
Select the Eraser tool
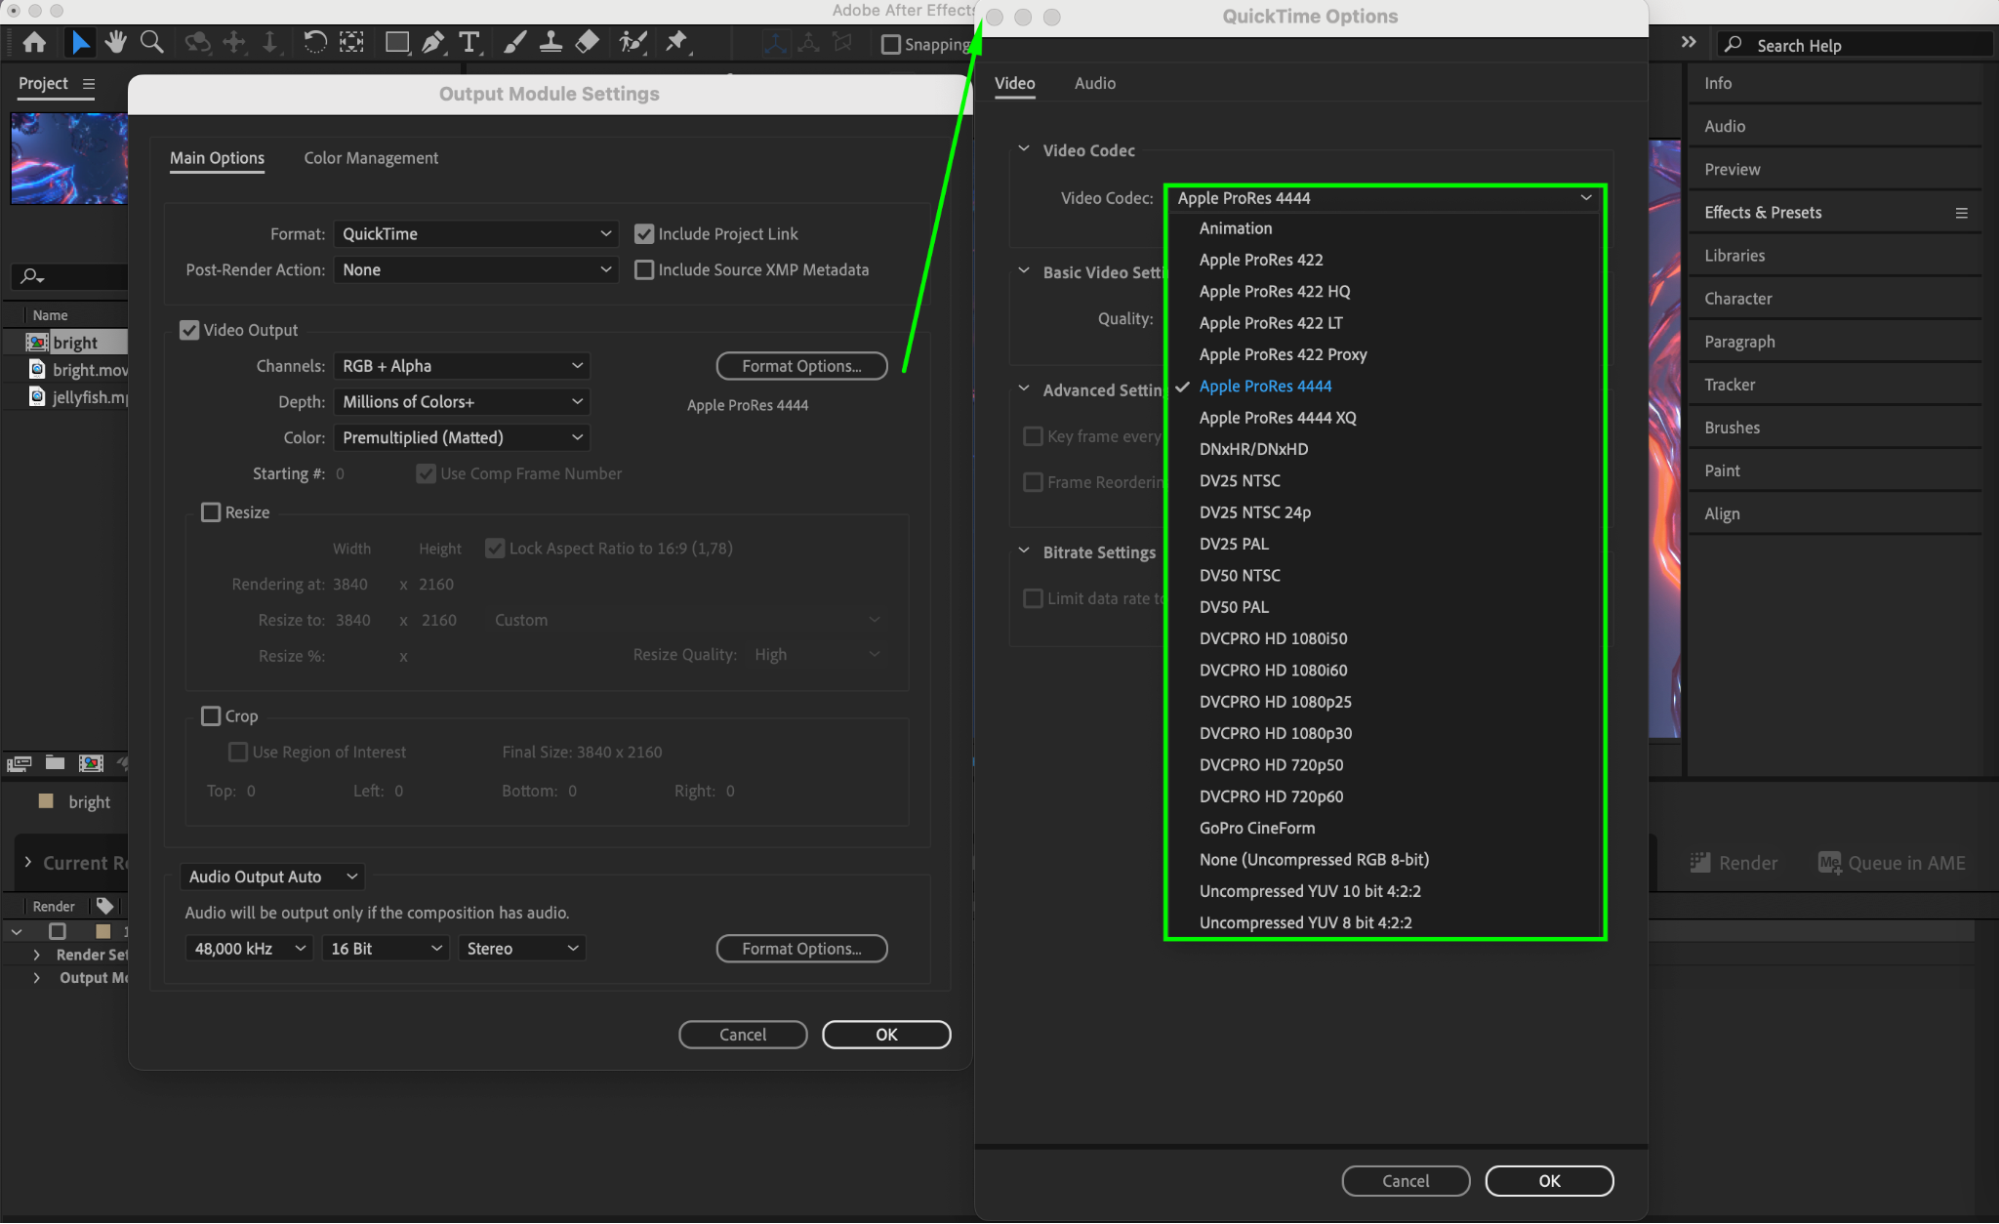click(588, 42)
